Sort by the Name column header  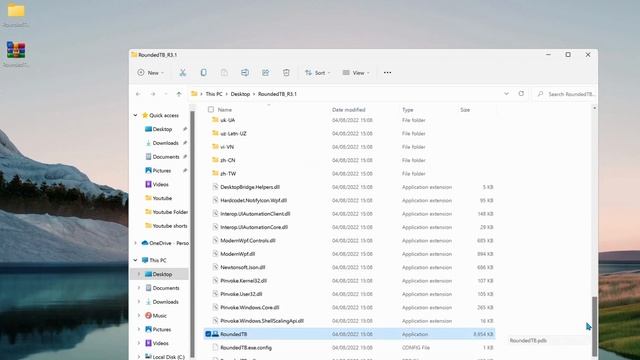[x=224, y=110]
